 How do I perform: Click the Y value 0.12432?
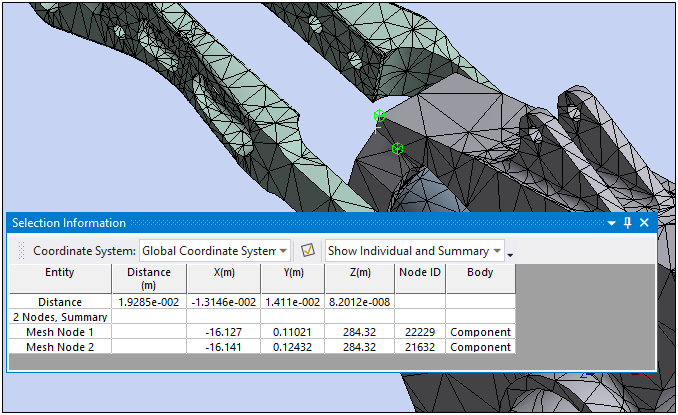tap(293, 347)
